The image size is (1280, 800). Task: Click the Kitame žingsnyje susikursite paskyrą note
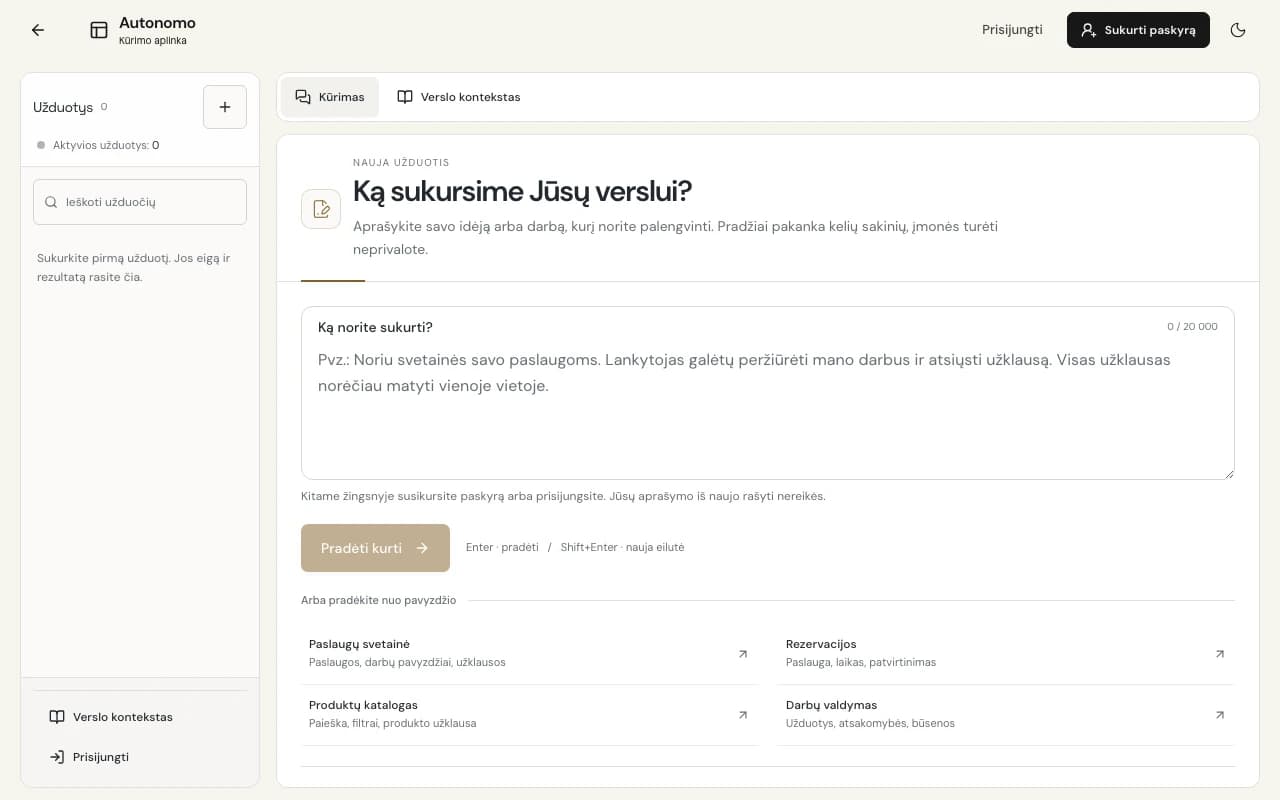click(563, 496)
